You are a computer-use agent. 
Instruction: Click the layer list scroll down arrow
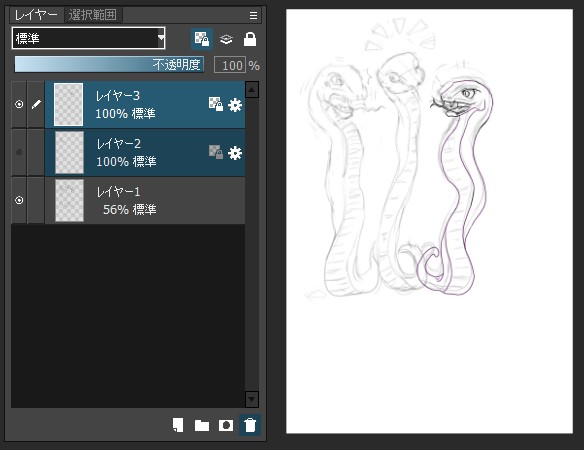pos(252,399)
